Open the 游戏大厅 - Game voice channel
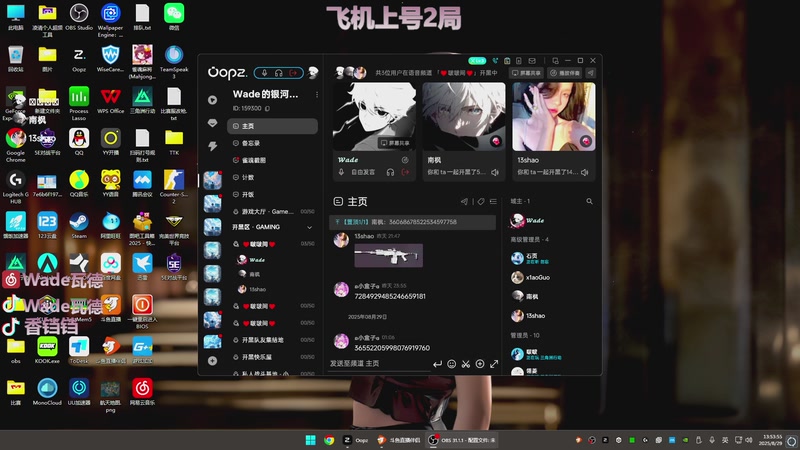 [x=272, y=211]
